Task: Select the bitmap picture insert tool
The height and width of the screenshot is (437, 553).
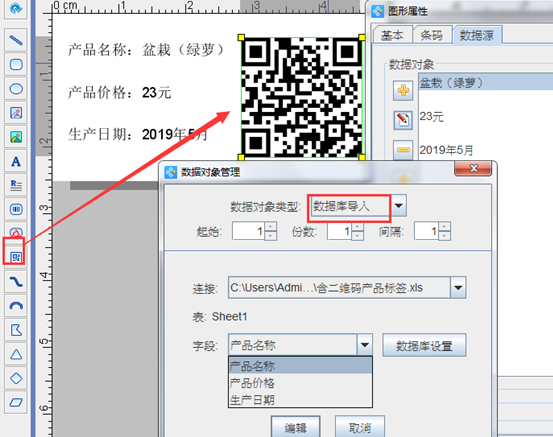Action: coord(16,137)
